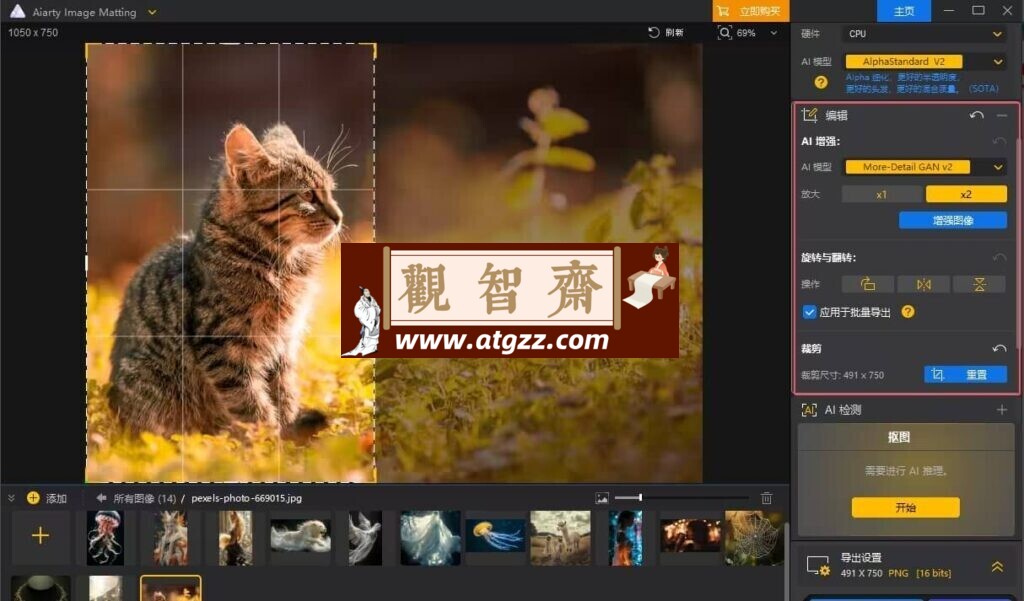Reset the AI 增强 section

pyautogui.click(x=999, y=141)
